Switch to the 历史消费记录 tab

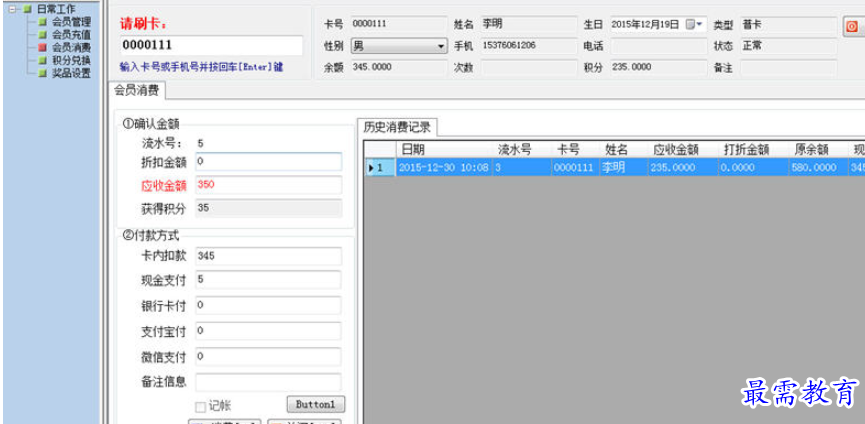397,127
